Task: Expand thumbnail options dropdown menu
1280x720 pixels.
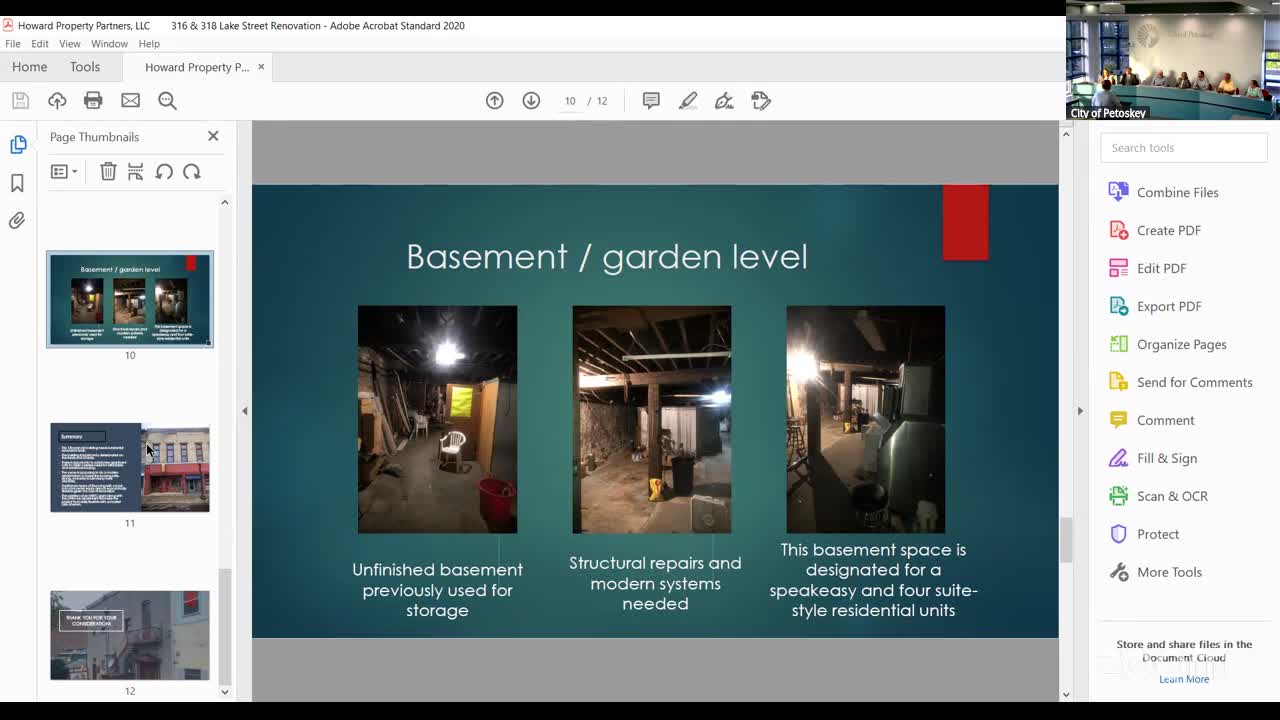Action: 64,172
